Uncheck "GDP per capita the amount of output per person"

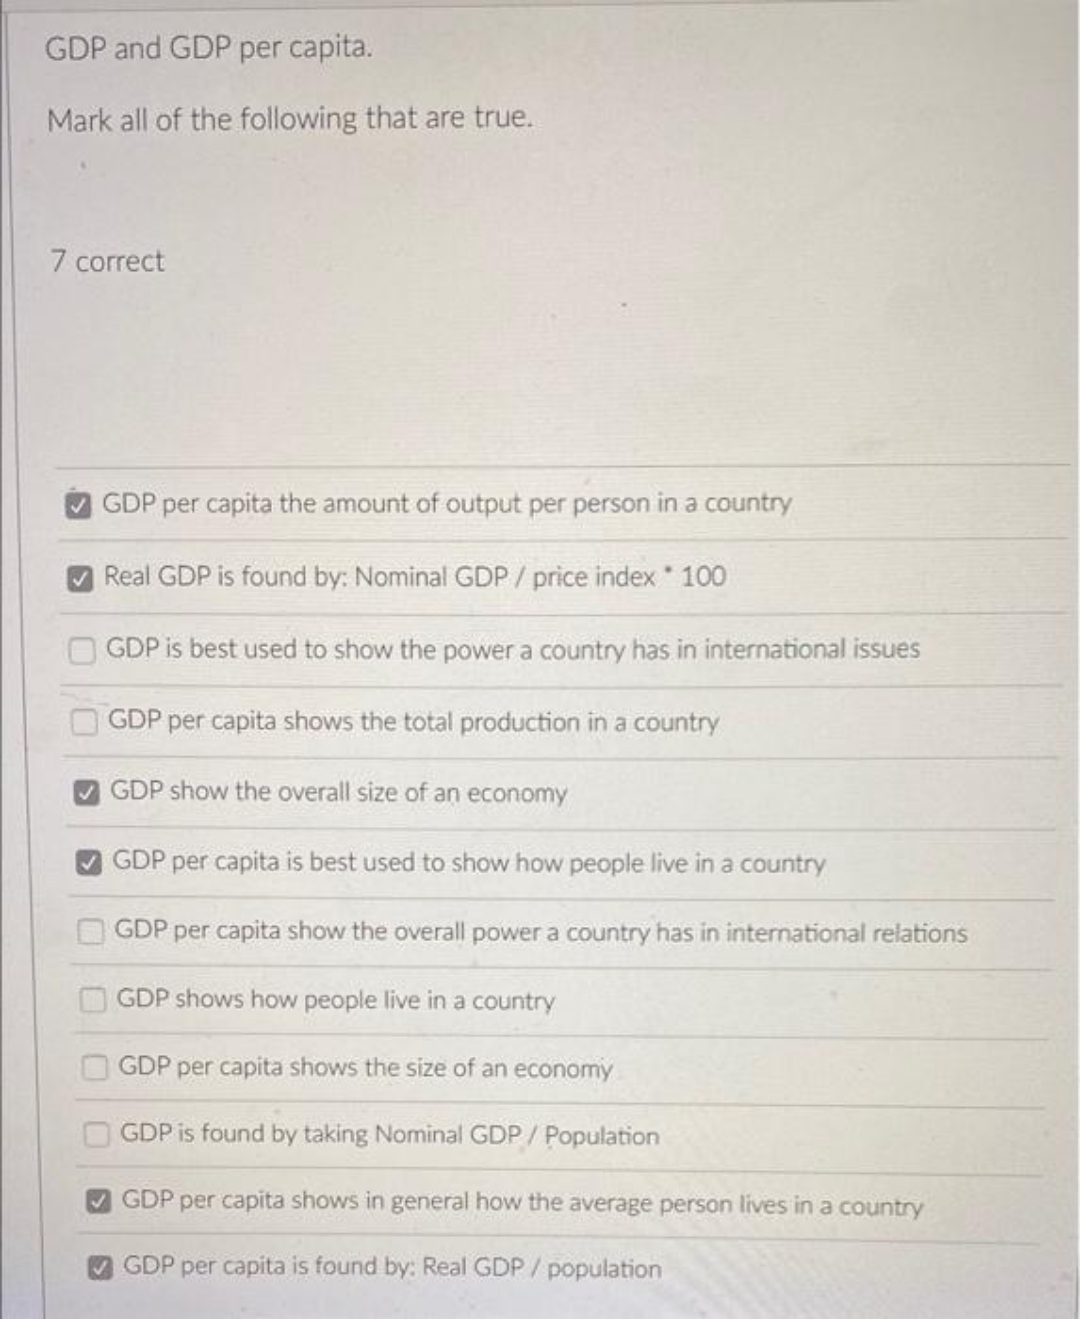coord(80,505)
